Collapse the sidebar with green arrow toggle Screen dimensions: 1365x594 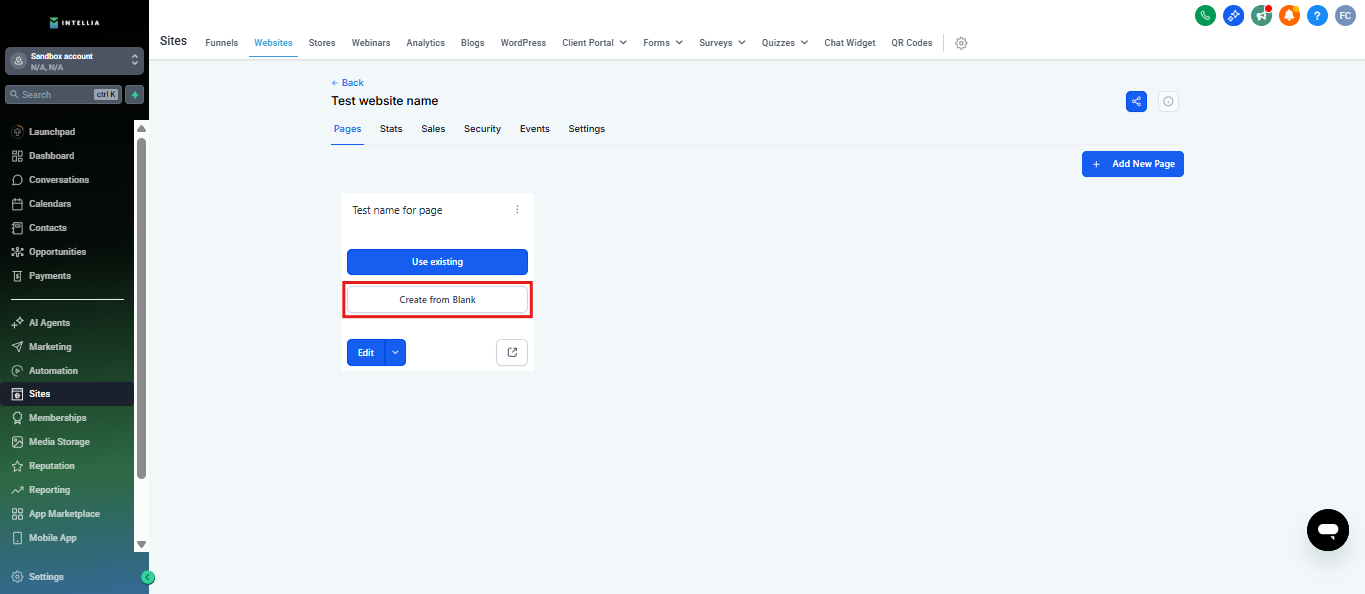(148, 577)
